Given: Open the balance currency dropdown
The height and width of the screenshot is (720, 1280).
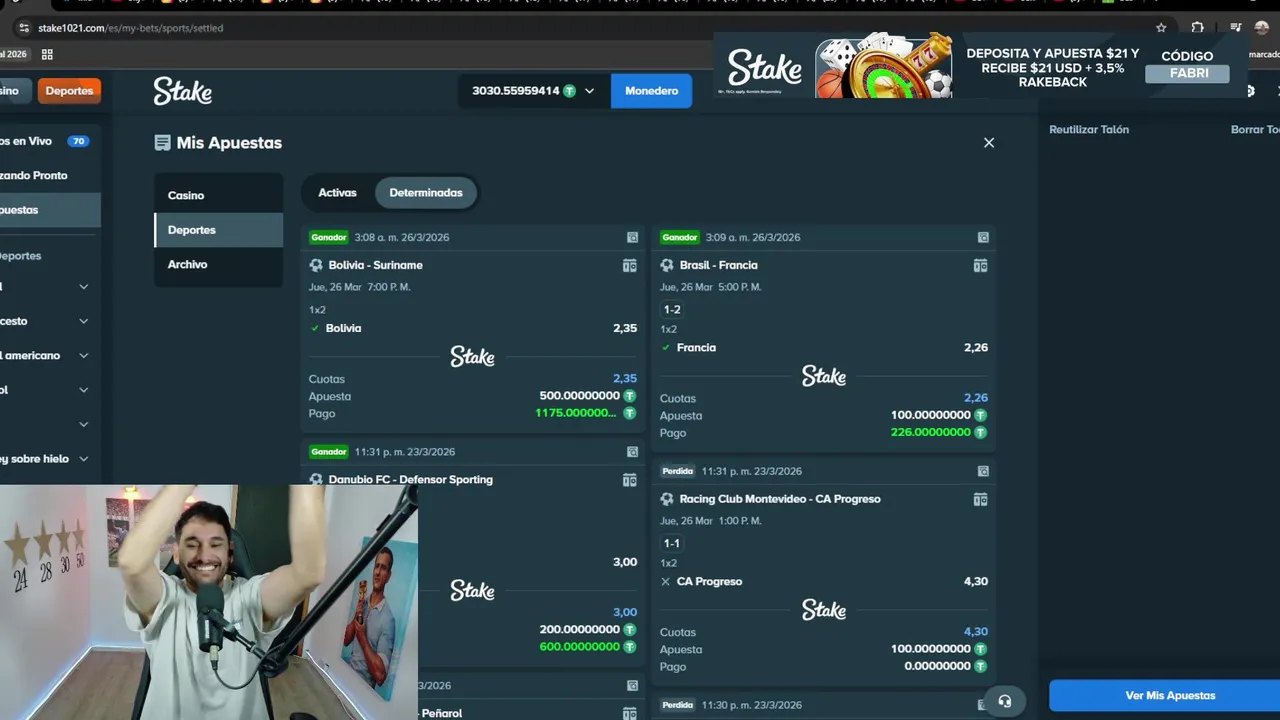Looking at the screenshot, I should tap(533, 91).
